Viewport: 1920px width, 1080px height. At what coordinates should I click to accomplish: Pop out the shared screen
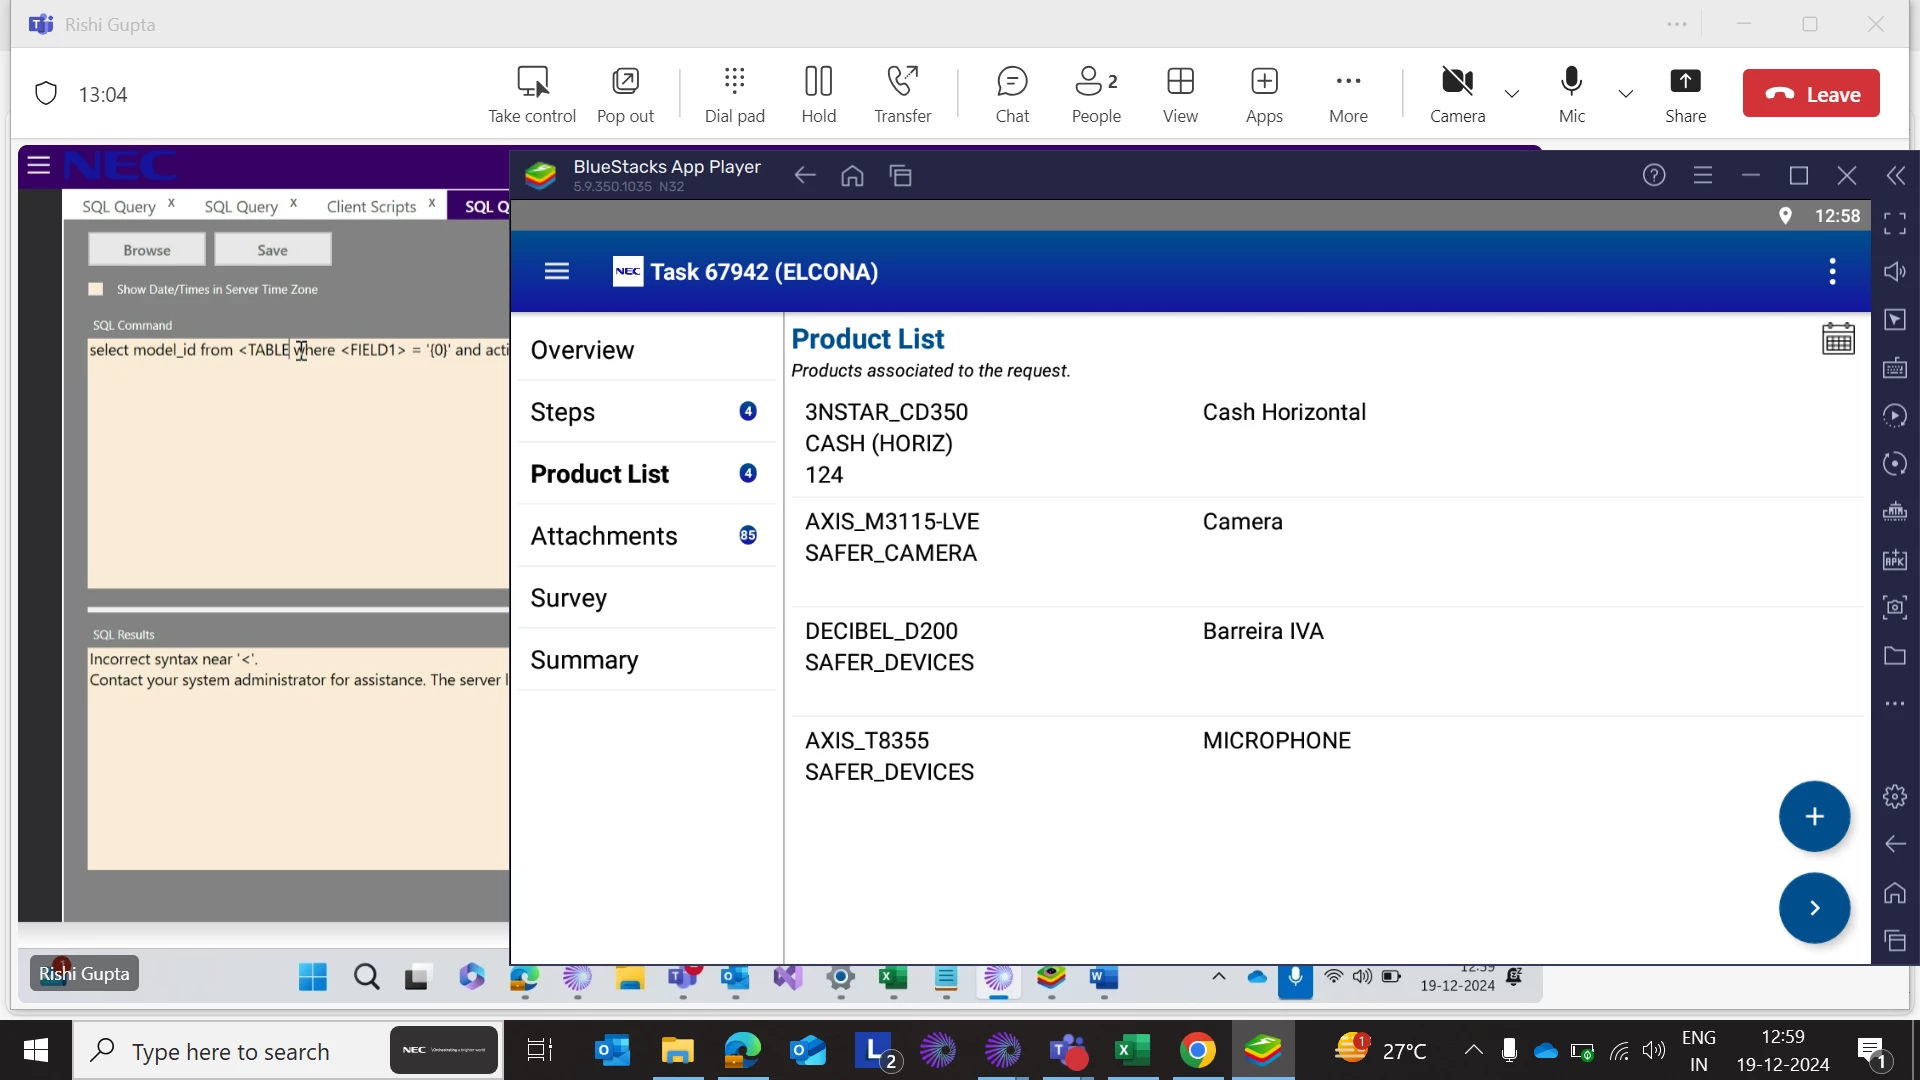point(625,95)
